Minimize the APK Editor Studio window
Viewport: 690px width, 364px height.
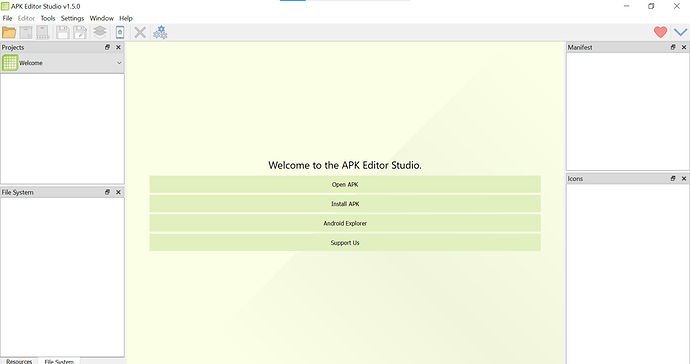[x=627, y=6]
